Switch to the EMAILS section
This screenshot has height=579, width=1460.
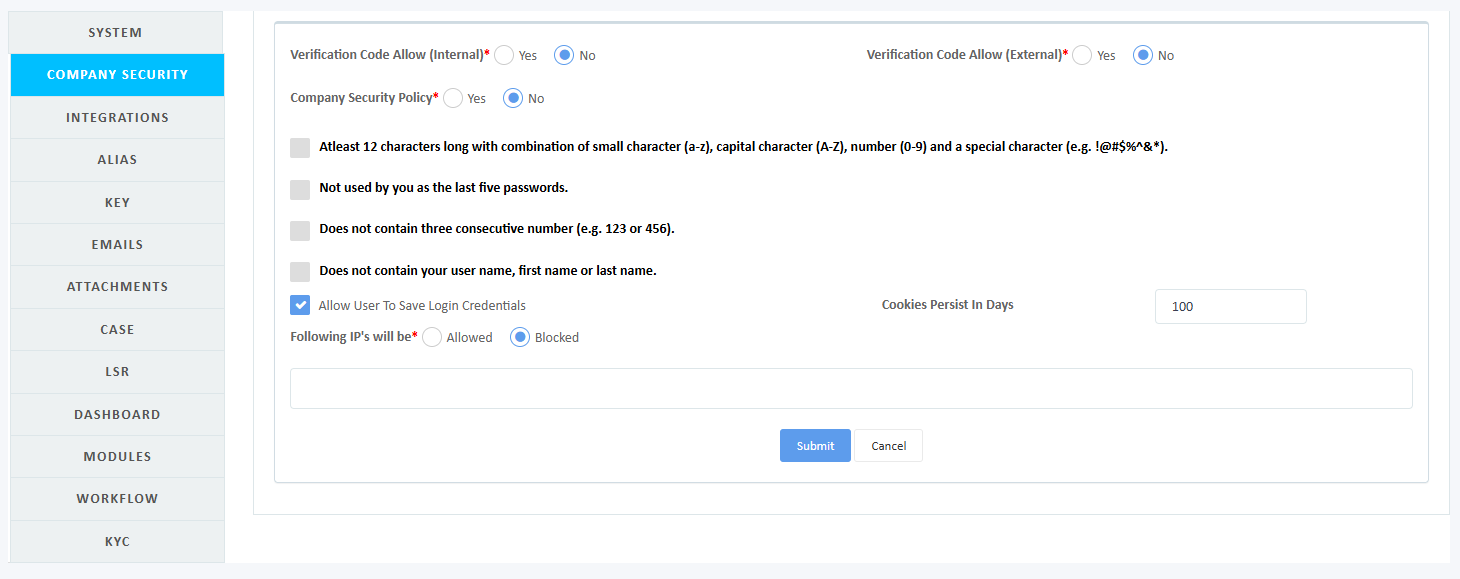[x=117, y=245]
